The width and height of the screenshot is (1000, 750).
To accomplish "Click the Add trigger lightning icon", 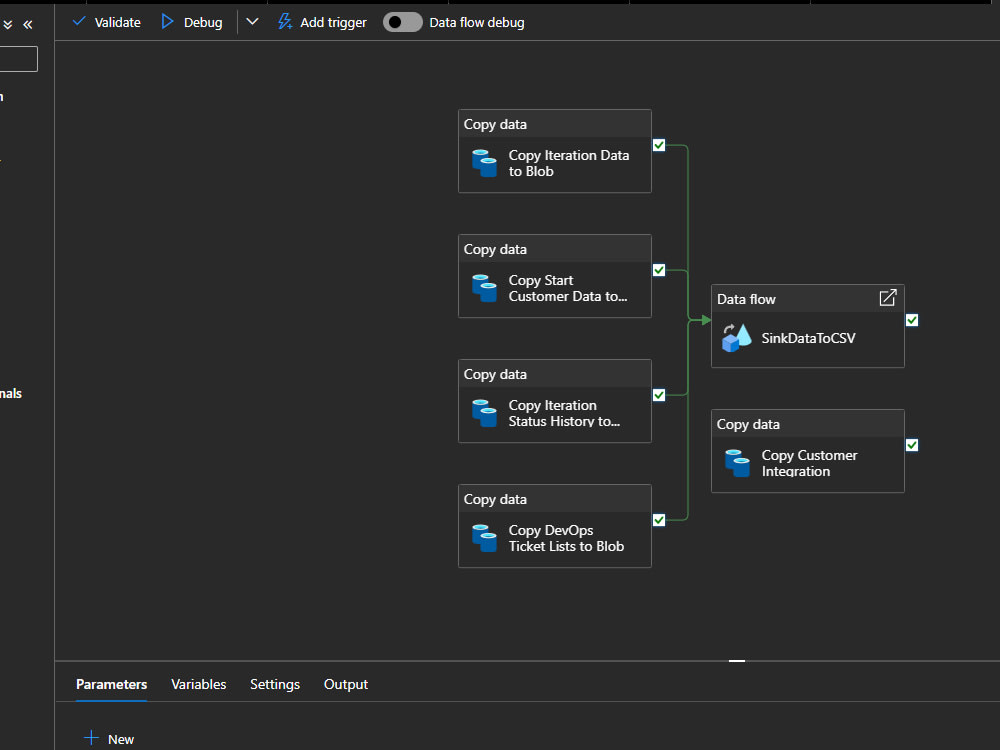I will (283, 22).
